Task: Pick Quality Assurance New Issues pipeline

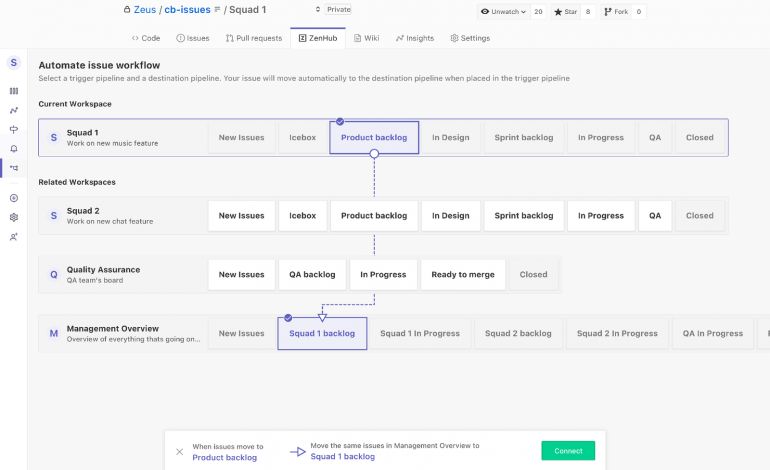Action: click(241, 275)
